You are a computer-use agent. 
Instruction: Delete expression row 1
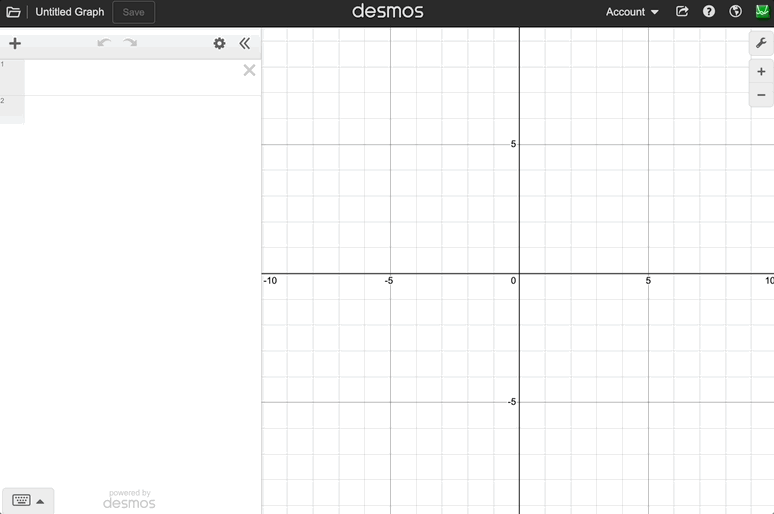(249, 70)
